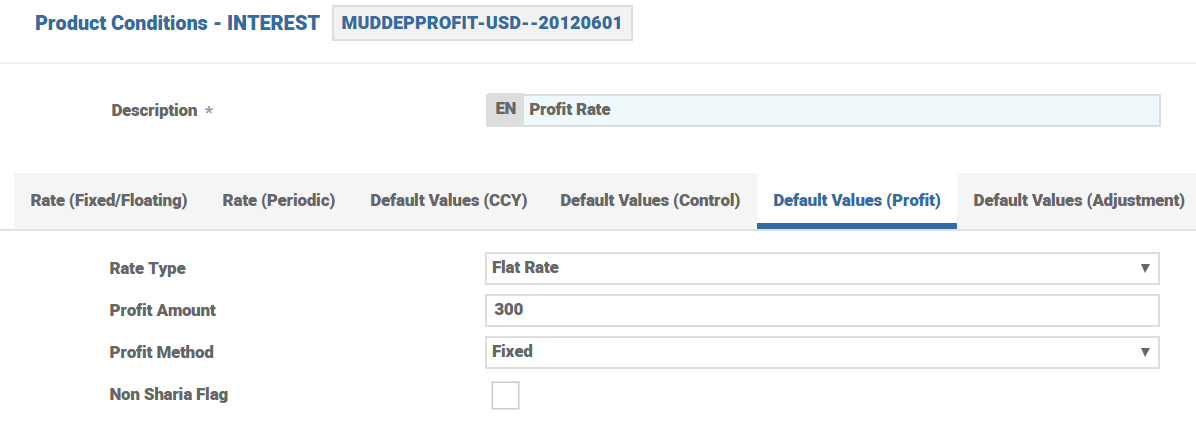This screenshot has height=423, width=1196.
Task: Focus the Description field containing Profit Rate
Action: (x=840, y=110)
